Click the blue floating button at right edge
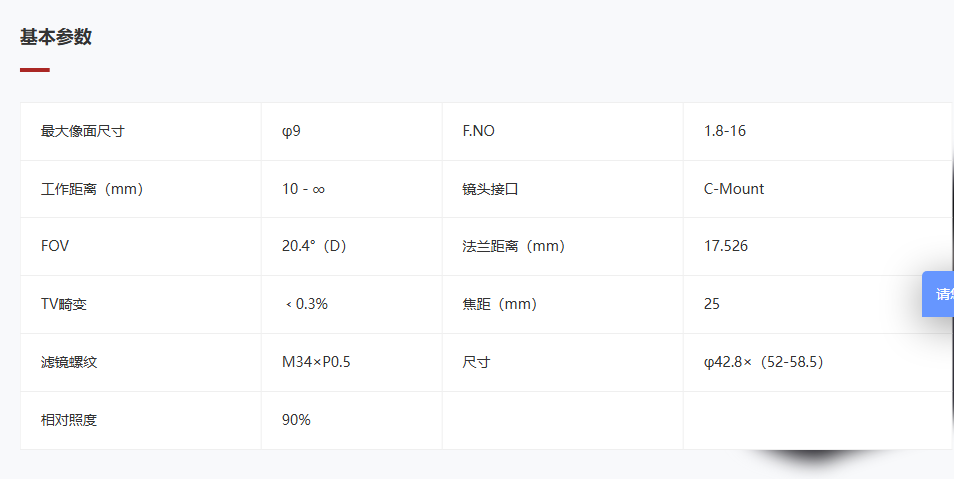Screen dimensions: 954x479 tap(939, 294)
